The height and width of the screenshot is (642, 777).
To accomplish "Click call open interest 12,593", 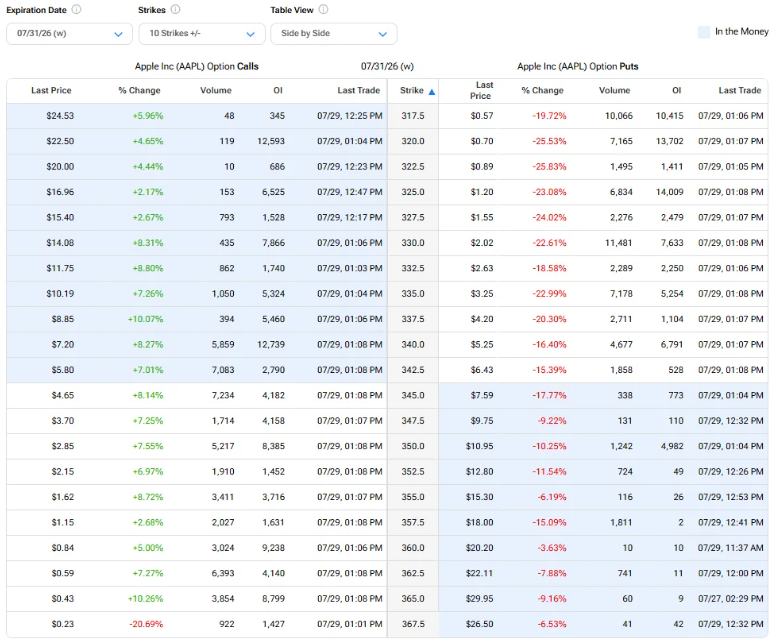I will [x=271, y=141].
